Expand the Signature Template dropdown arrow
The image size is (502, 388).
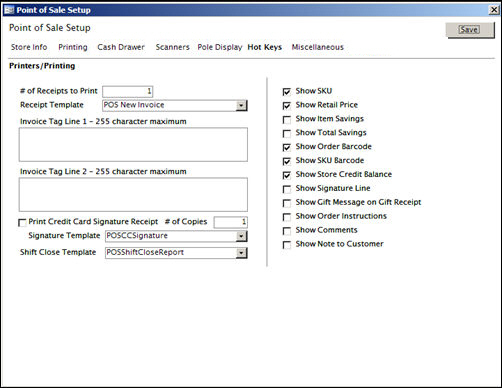[x=241, y=236]
